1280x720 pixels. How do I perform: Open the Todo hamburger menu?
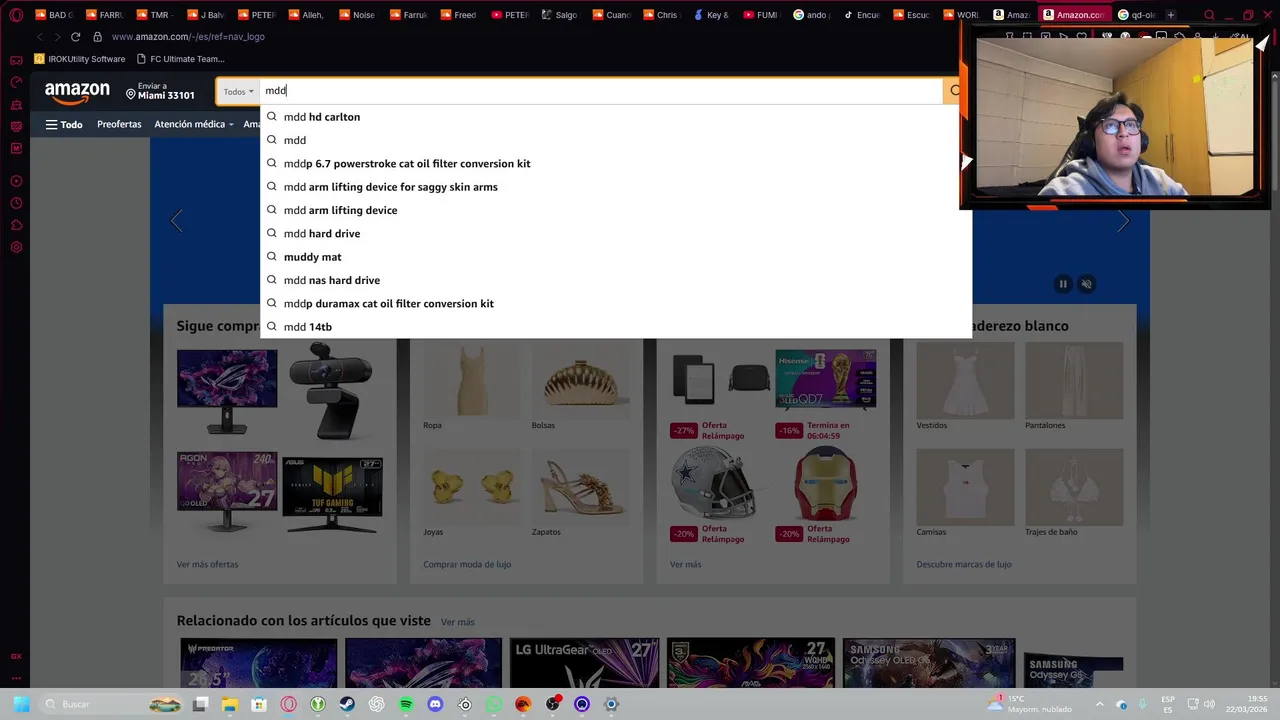click(64, 125)
